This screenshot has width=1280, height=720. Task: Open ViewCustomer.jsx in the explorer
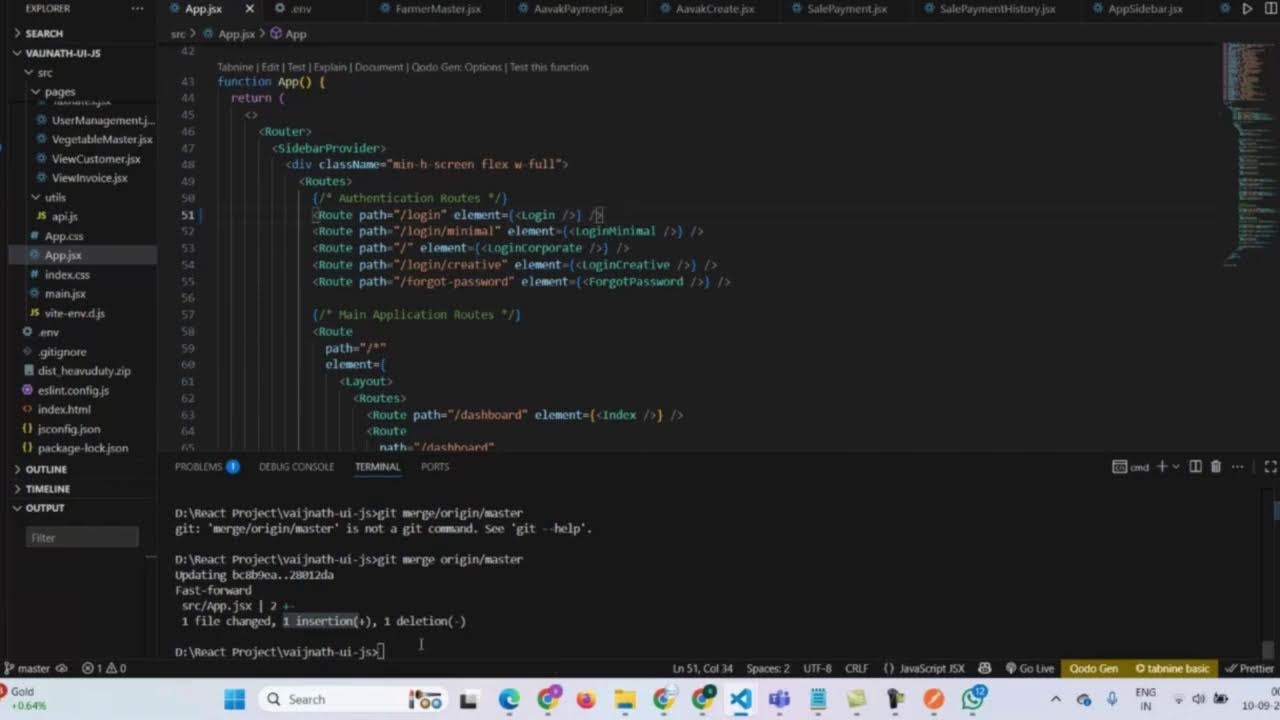pos(95,159)
